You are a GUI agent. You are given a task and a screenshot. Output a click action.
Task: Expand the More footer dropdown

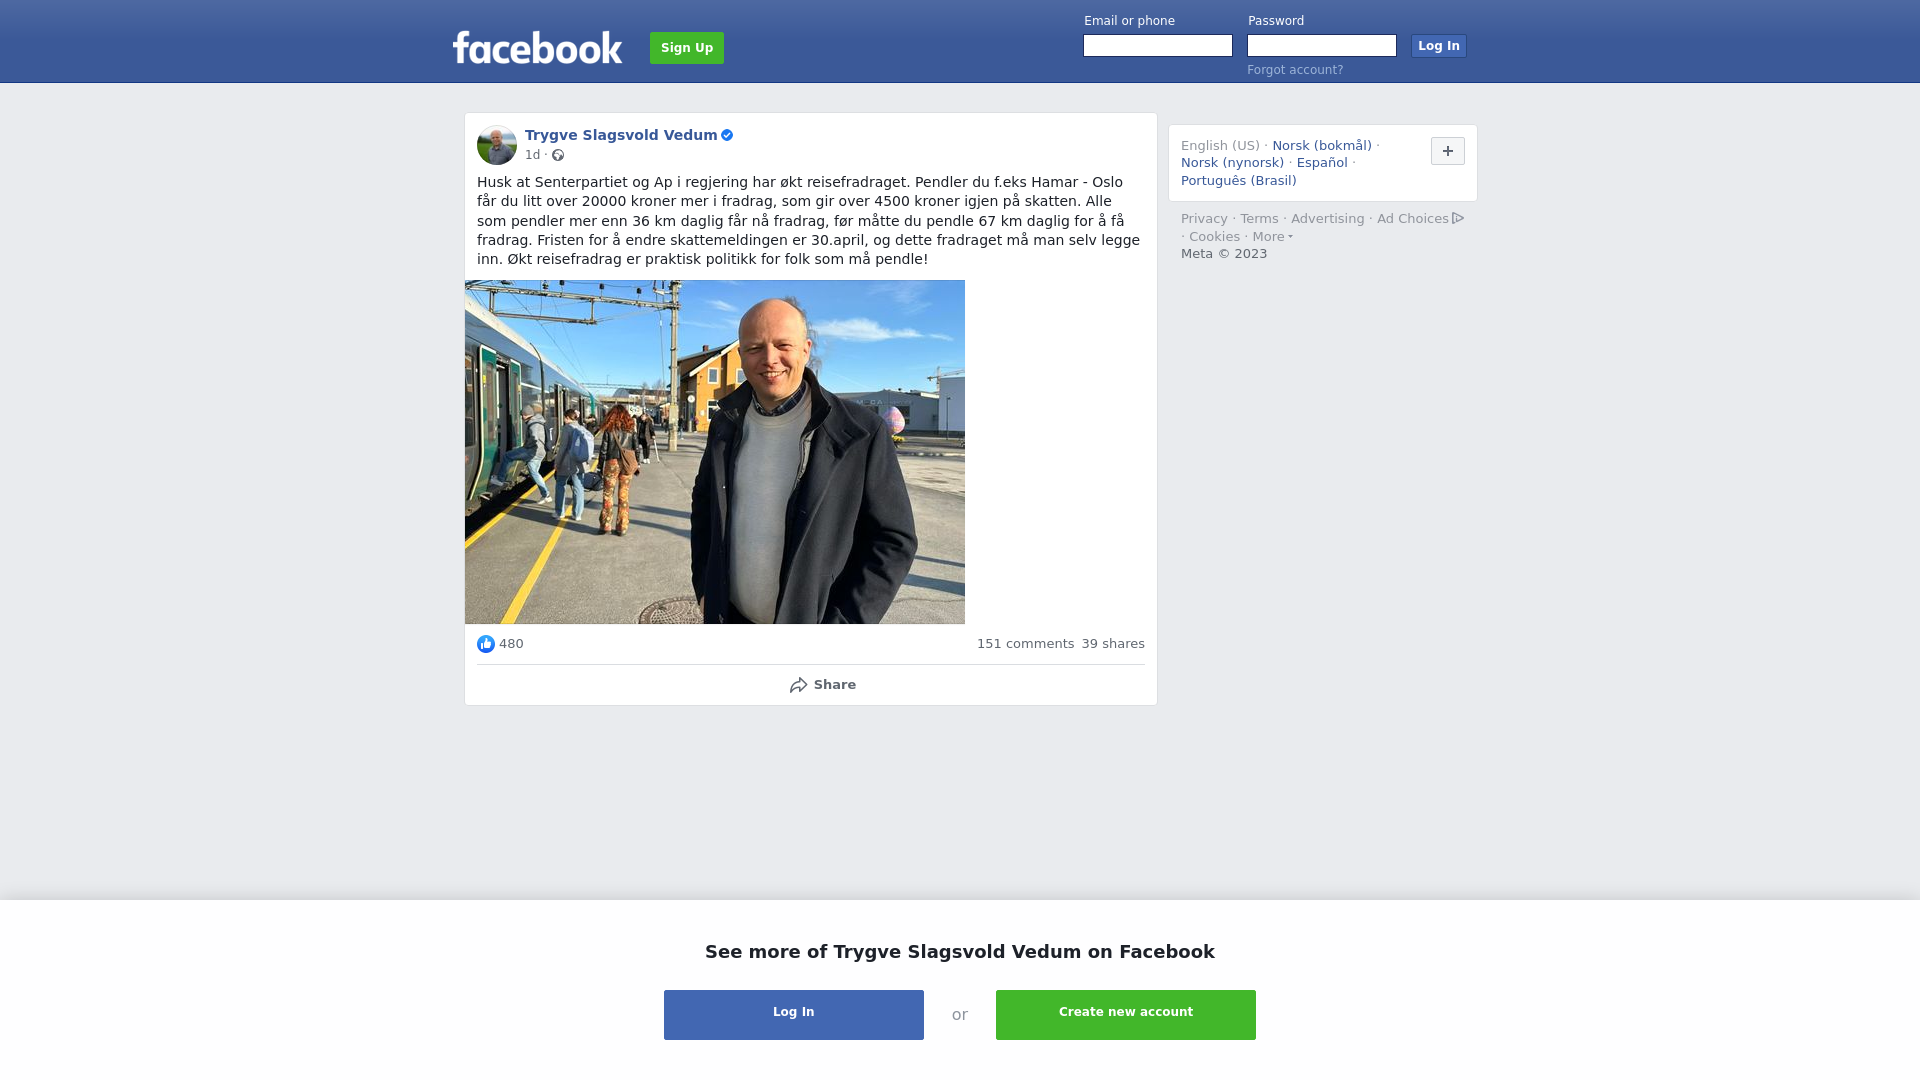pyautogui.click(x=1272, y=237)
